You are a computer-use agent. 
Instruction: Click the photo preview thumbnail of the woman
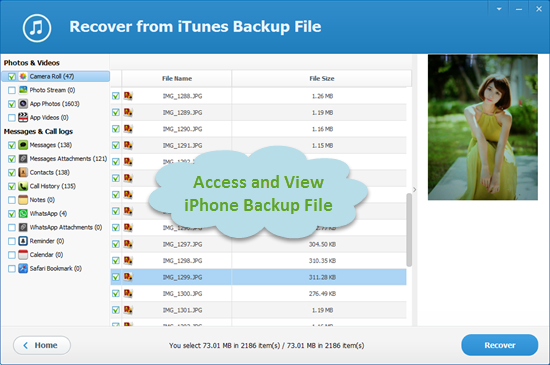point(483,127)
